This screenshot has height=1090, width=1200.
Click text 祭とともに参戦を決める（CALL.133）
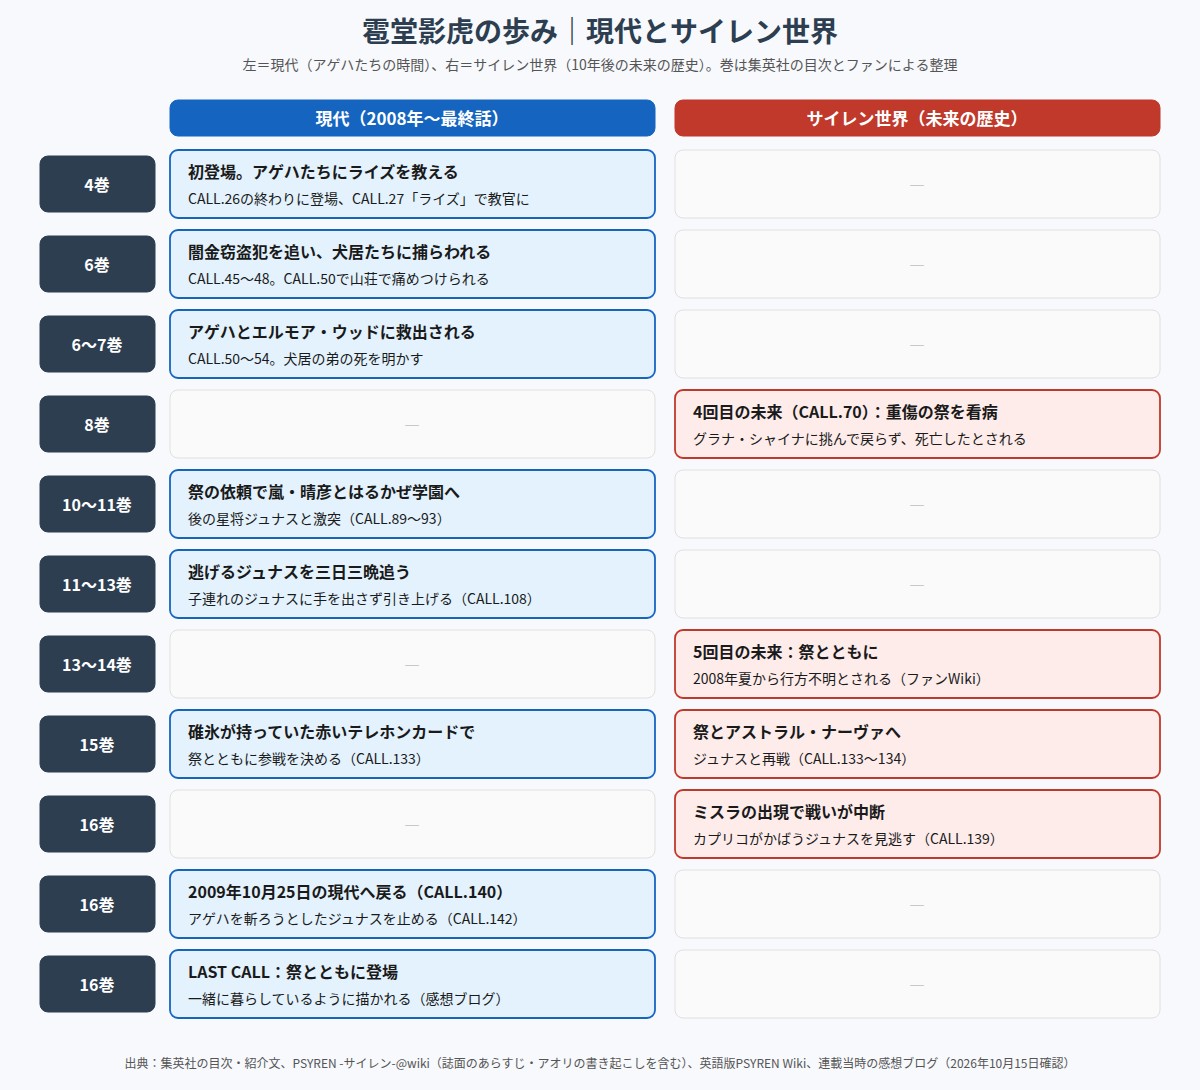304,759
